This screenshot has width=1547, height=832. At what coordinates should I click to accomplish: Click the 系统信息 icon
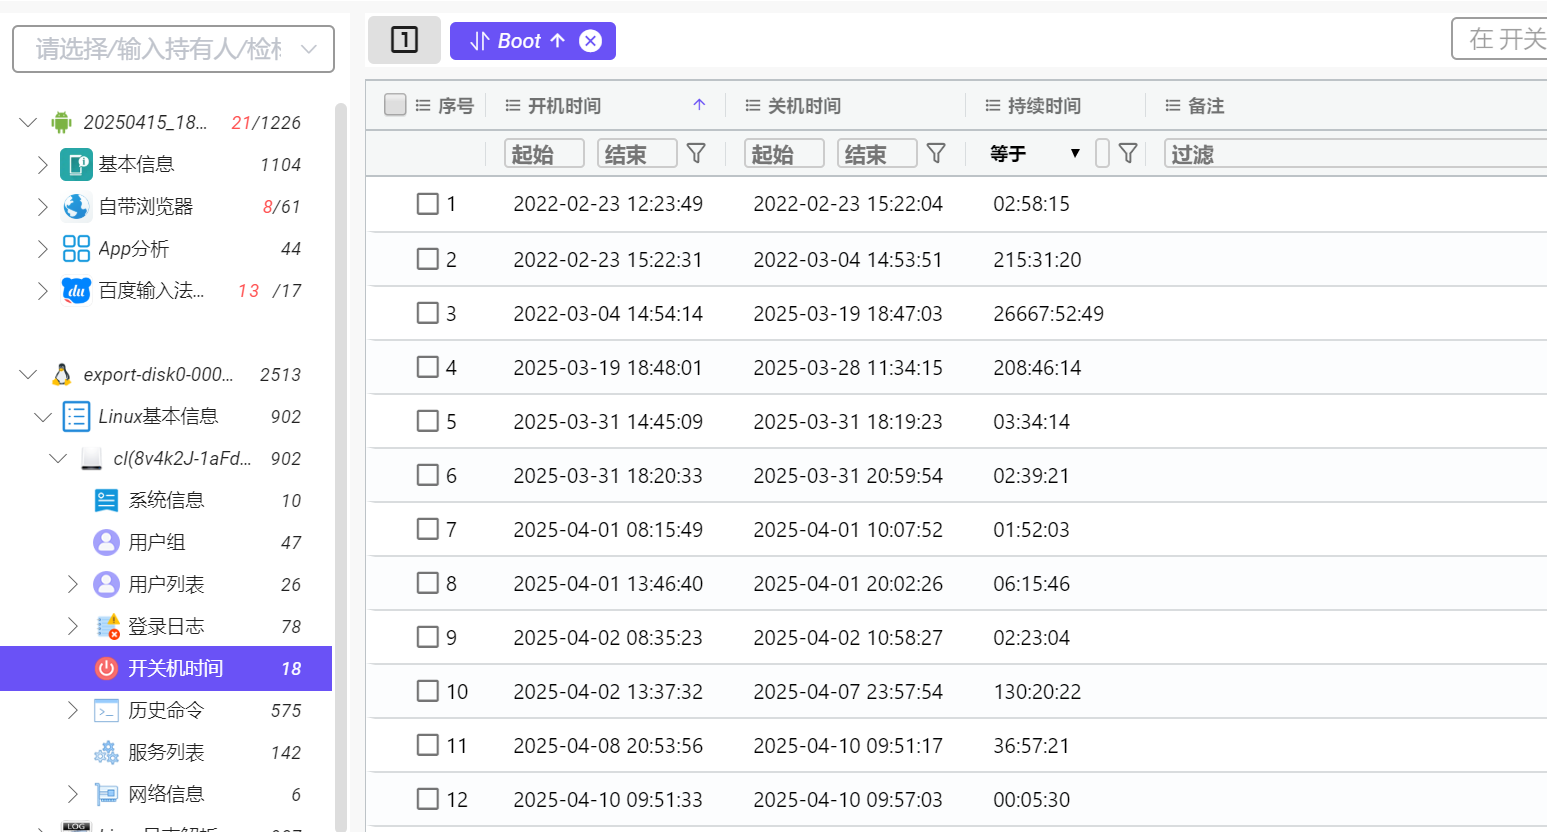tap(106, 500)
